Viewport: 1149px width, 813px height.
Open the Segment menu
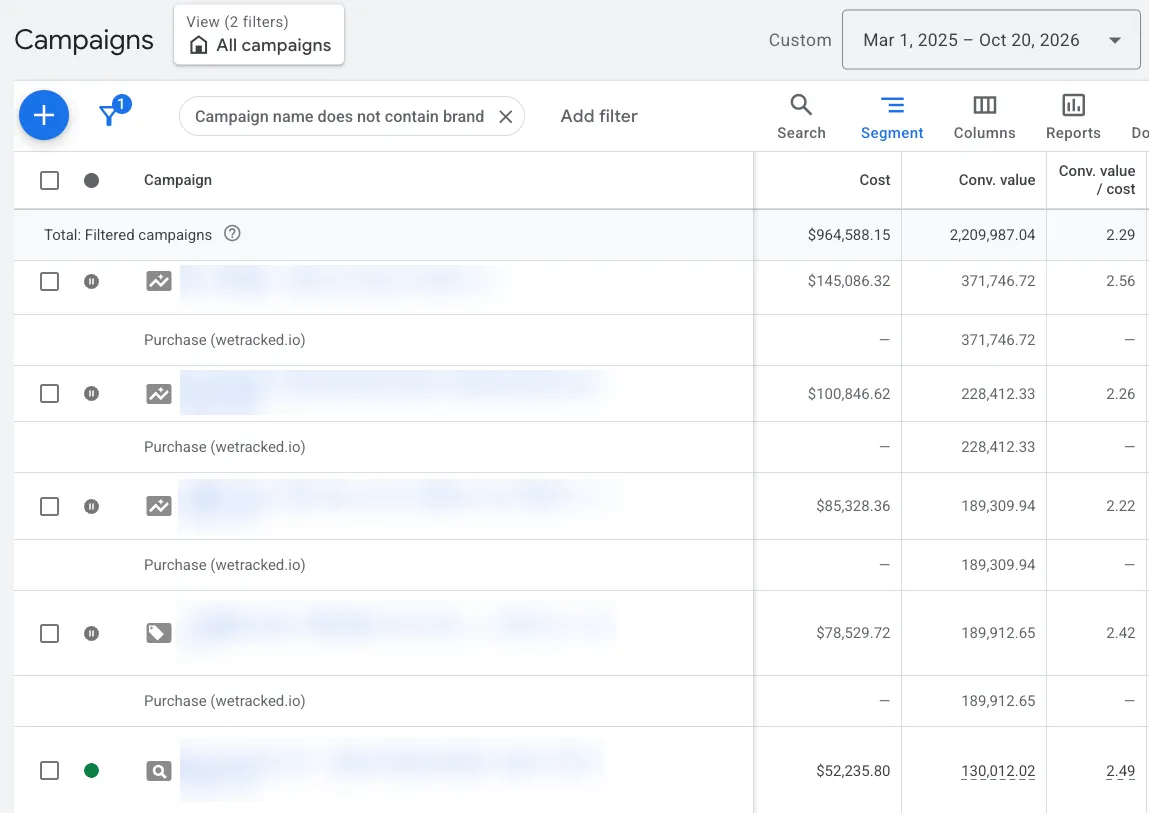click(892, 117)
